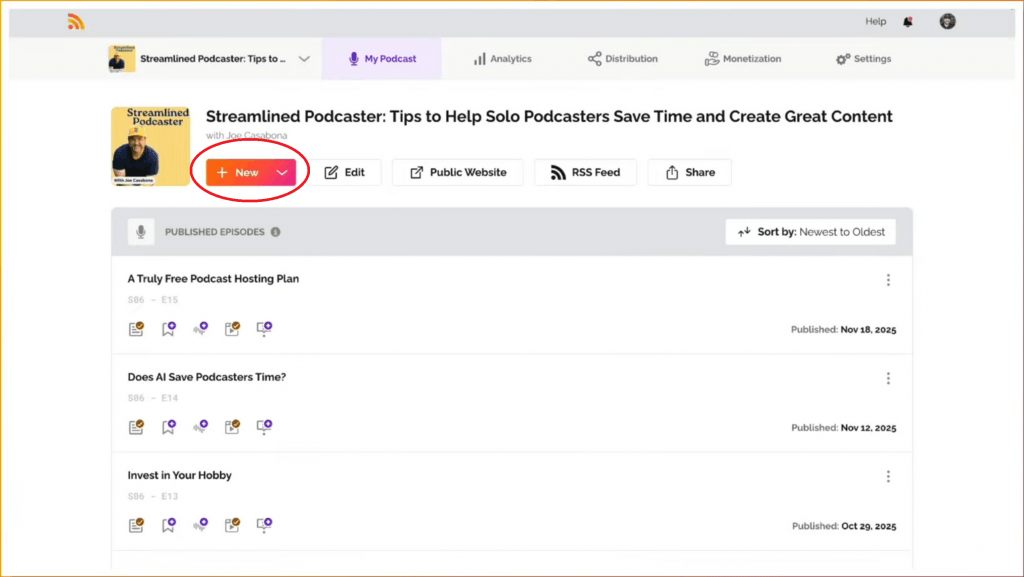Viewport: 1024px width, 577px height.
Task: Click the microphone icon beside Published Episodes
Action: tap(141, 231)
